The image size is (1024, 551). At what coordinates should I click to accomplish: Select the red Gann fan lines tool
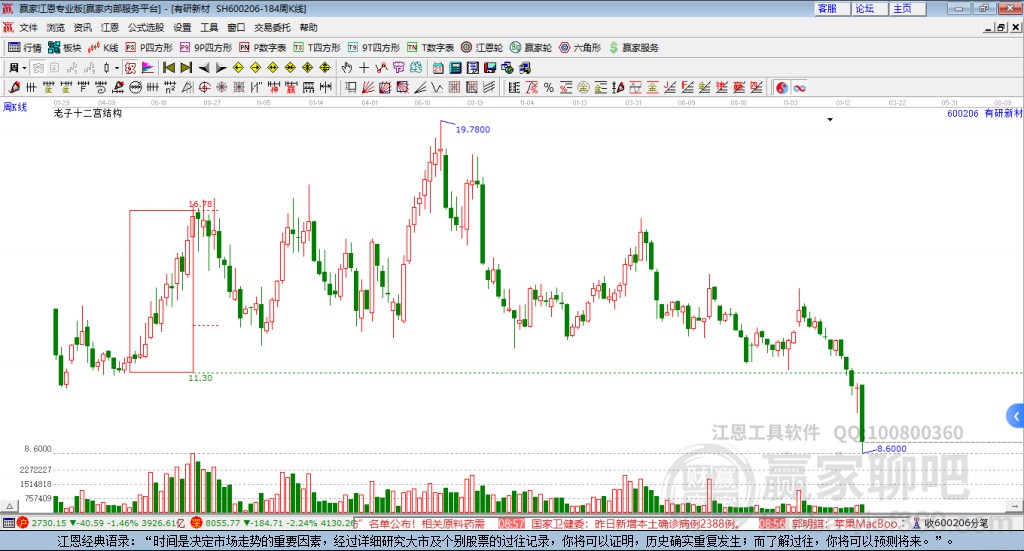click(x=367, y=87)
